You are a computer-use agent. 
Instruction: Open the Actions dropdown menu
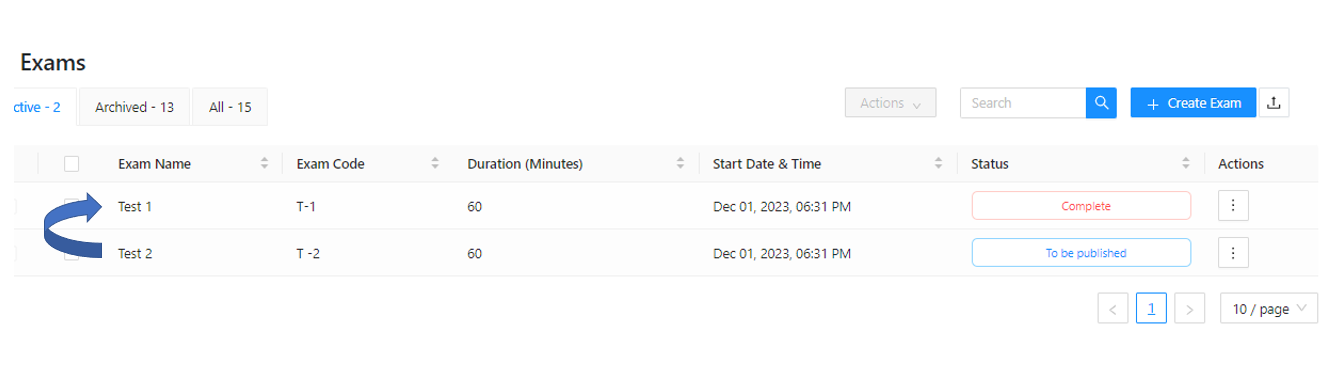pyautogui.click(x=891, y=103)
